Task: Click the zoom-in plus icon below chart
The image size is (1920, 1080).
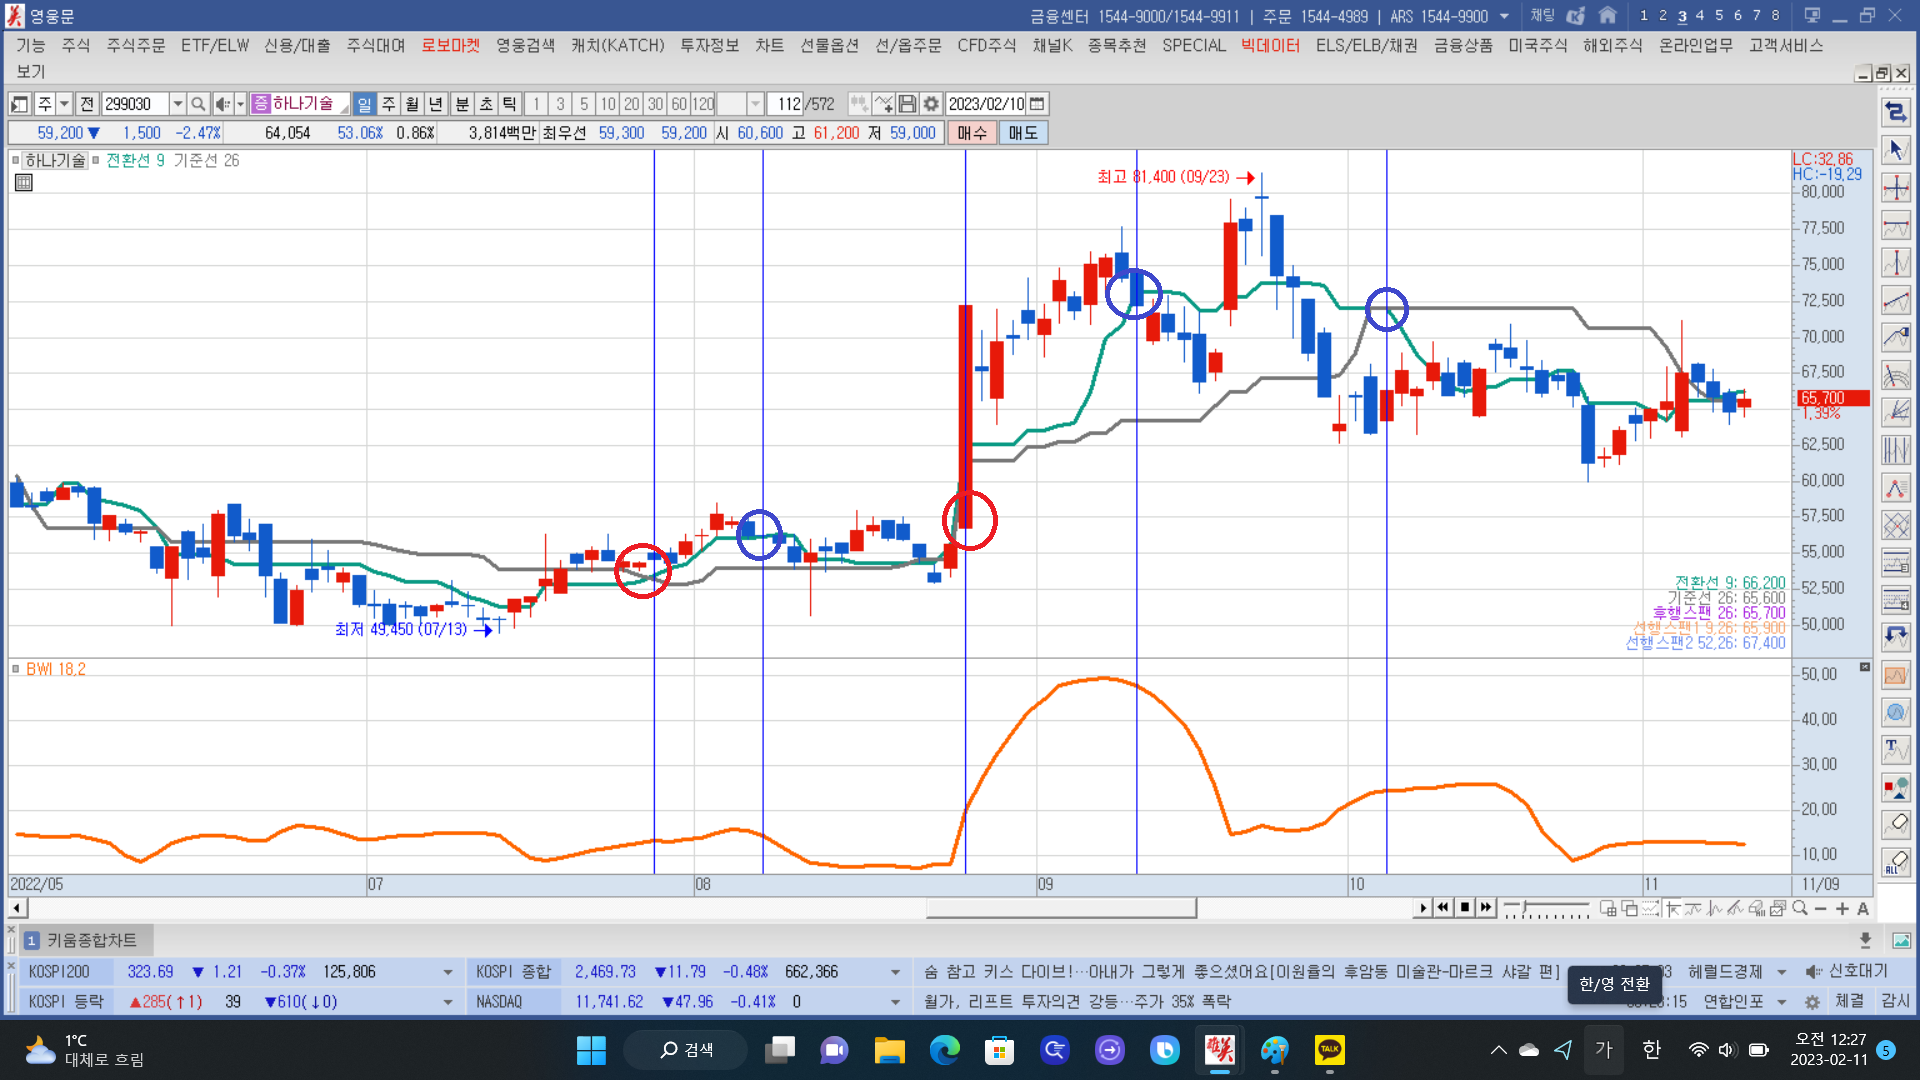Action: [1842, 909]
